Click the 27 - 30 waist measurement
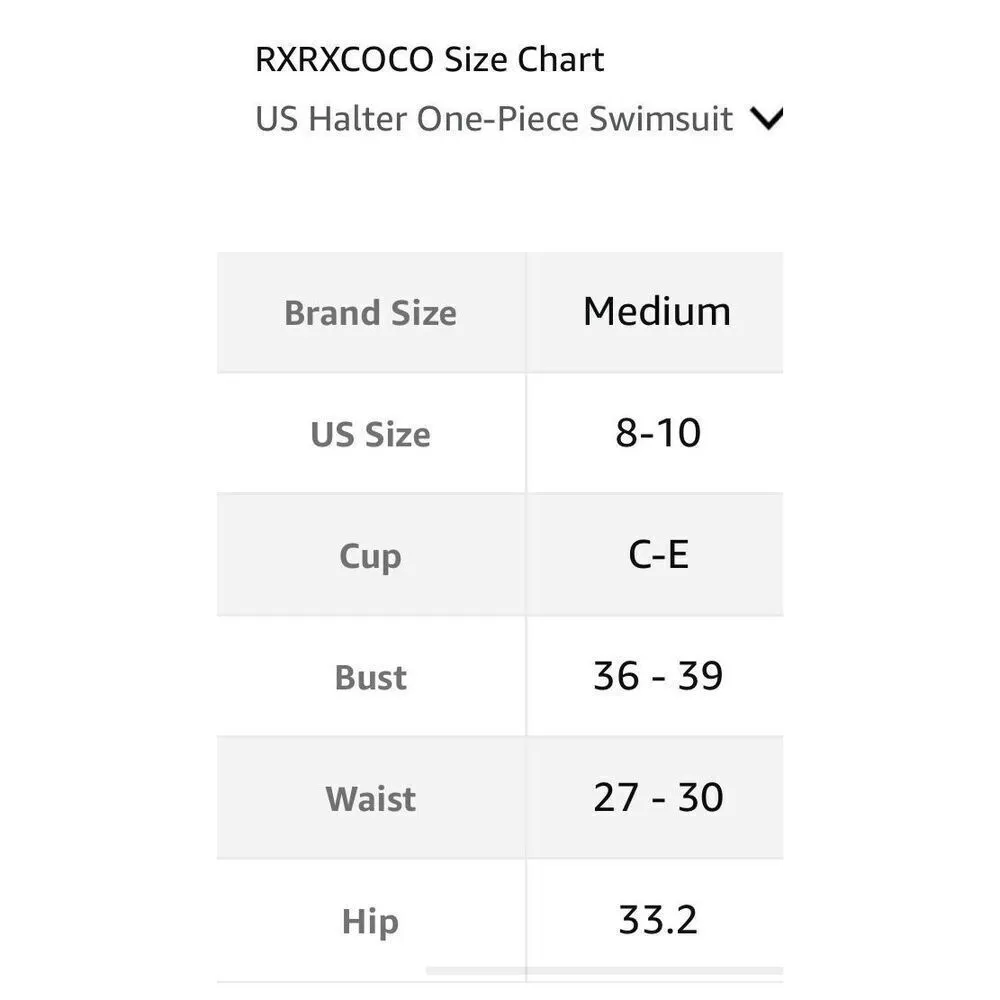 click(x=657, y=798)
